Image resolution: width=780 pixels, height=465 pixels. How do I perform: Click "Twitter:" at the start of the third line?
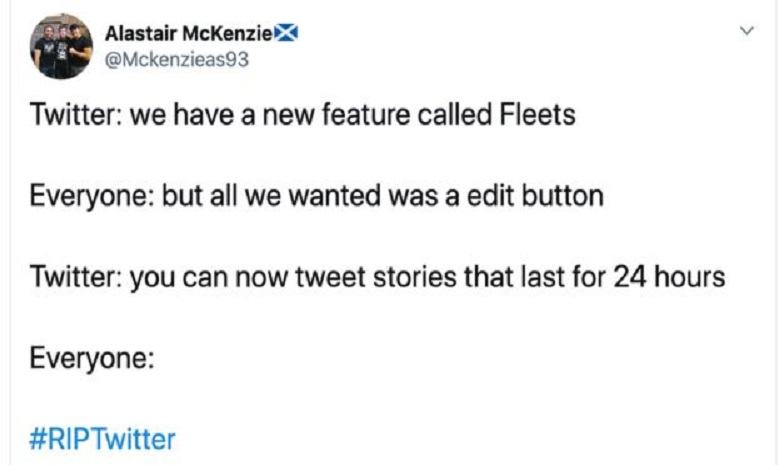[x=74, y=275]
